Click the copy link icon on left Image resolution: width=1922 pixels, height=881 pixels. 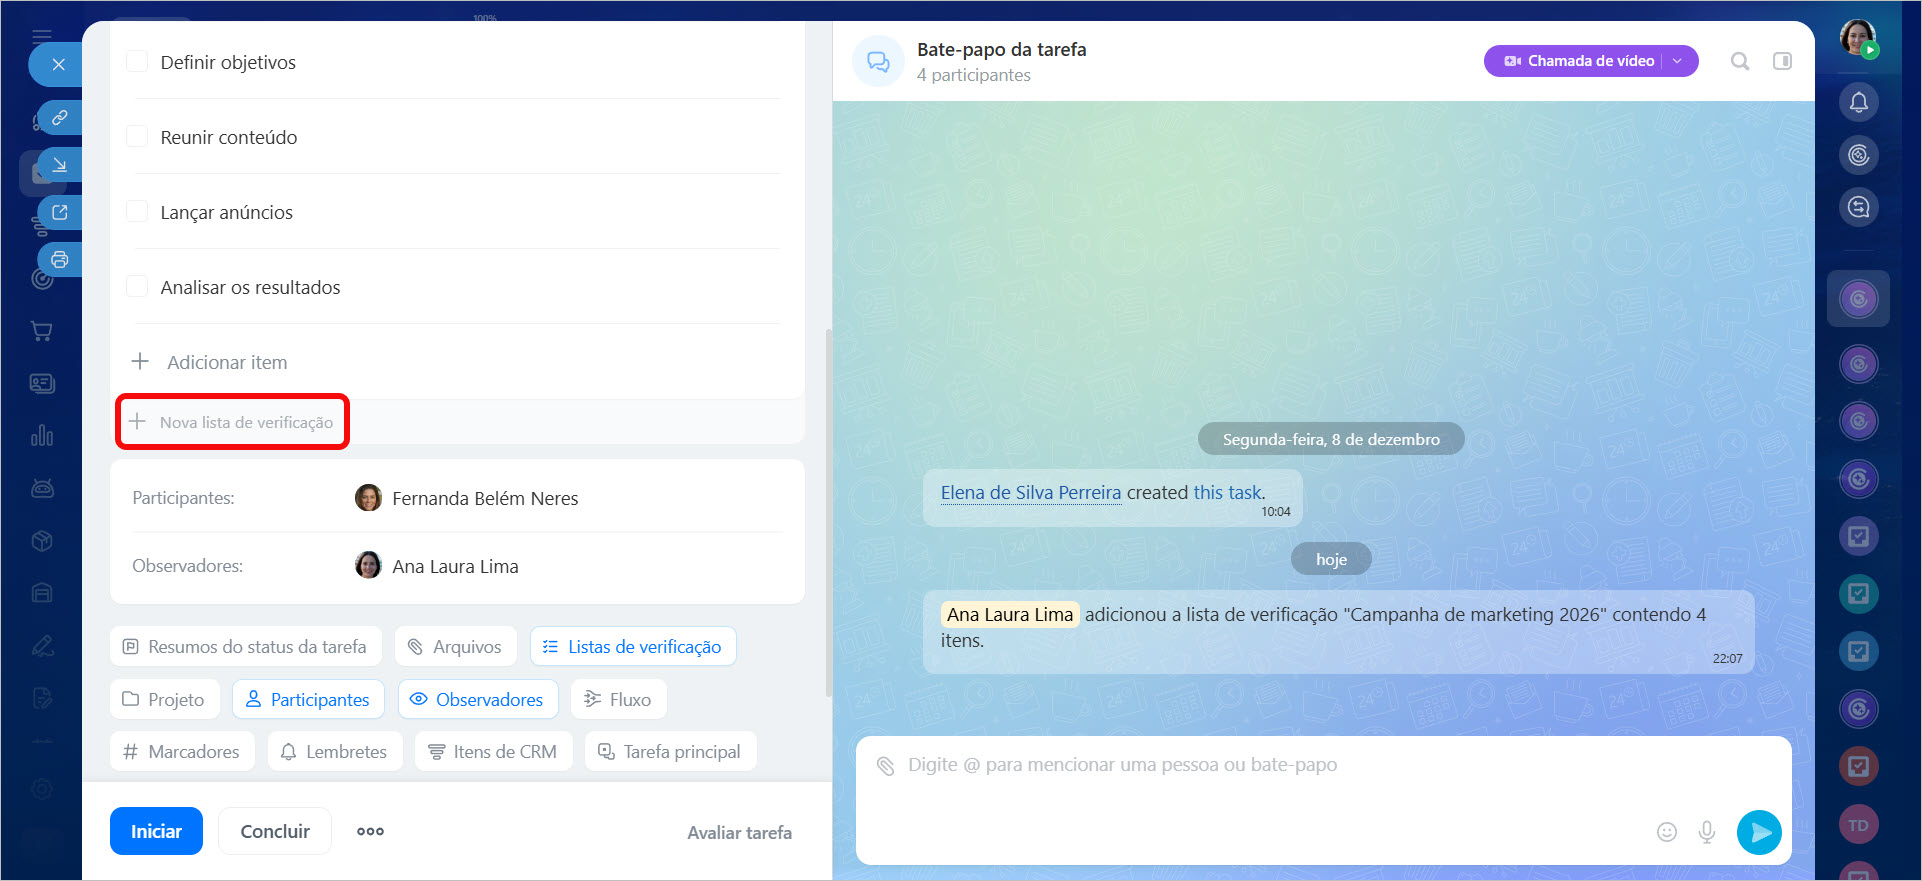pyautogui.click(x=60, y=118)
